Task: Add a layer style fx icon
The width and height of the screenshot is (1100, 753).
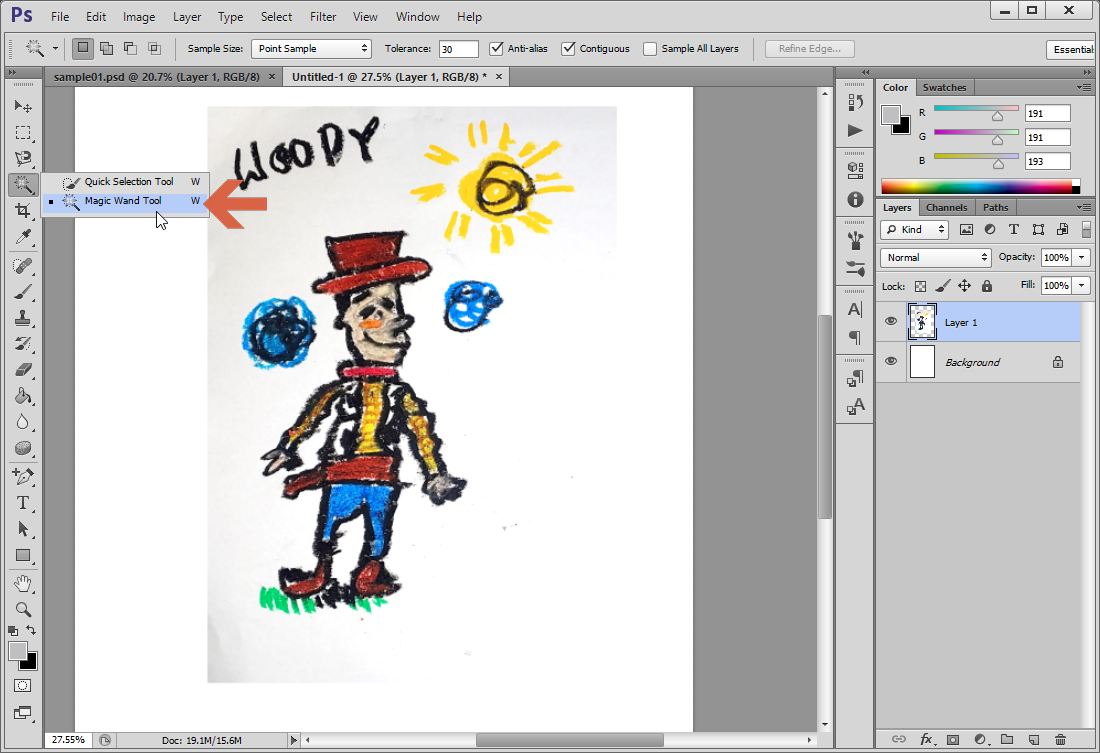Action: coord(927,739)
